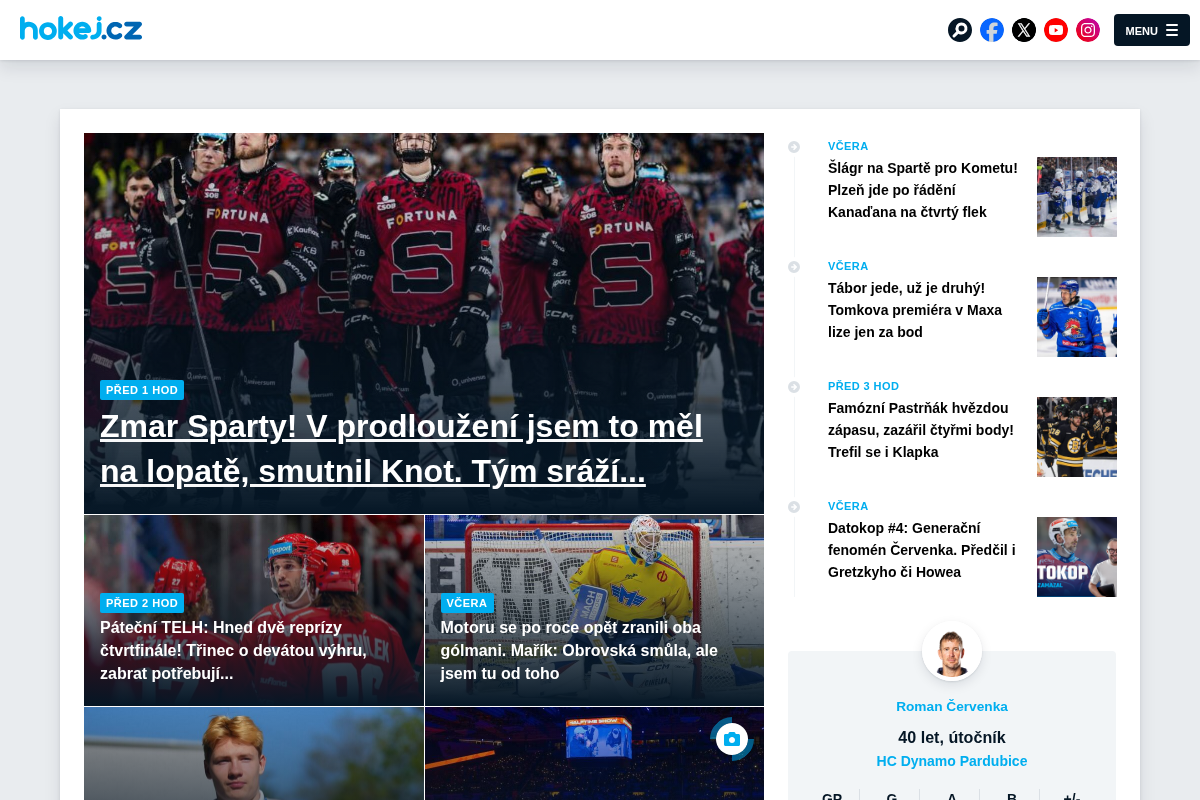Screen dimensions: 1200x800
Task: Click the hokej.cz logo
Action: coord(81,28)
